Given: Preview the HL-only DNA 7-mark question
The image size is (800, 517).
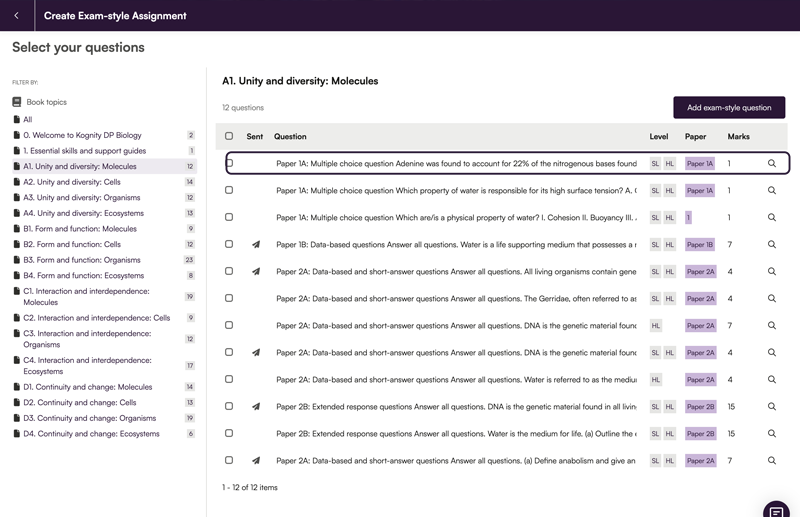Looking at the screenshot, I should click(771, 326).
